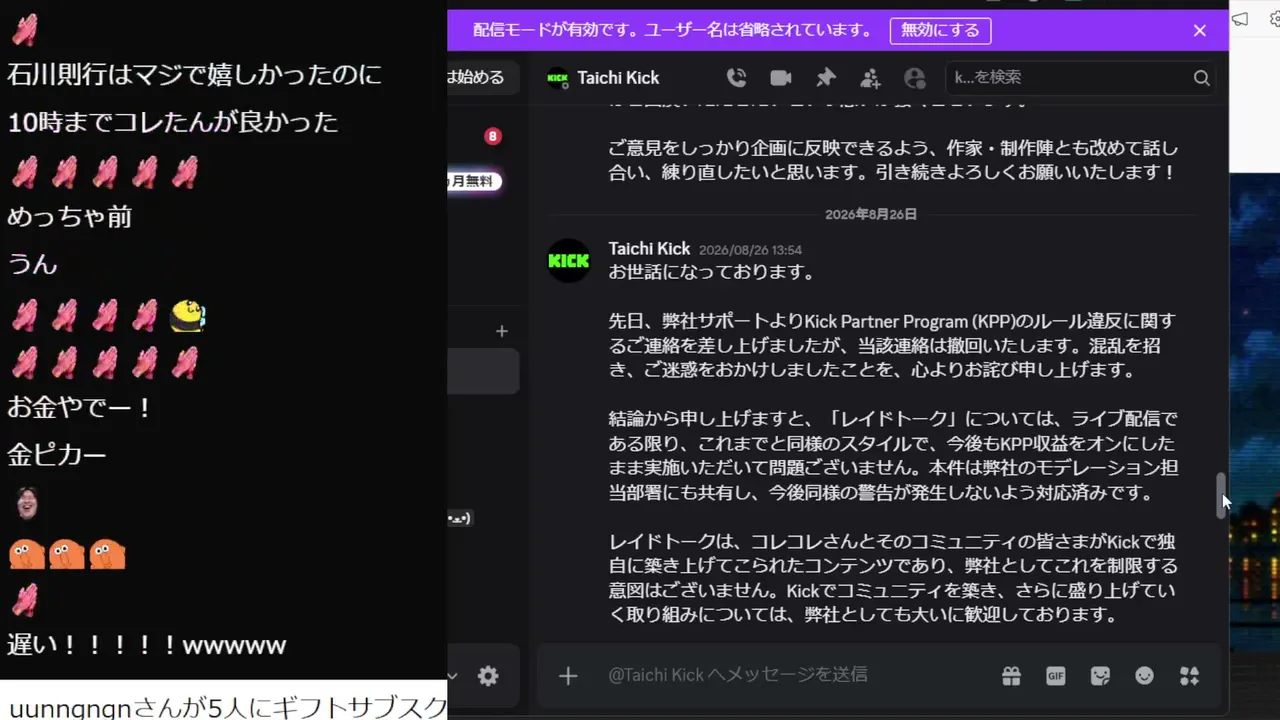Click the Taichi Kick name in the header
Screen dimensions: 1280x720
(618, 78)
